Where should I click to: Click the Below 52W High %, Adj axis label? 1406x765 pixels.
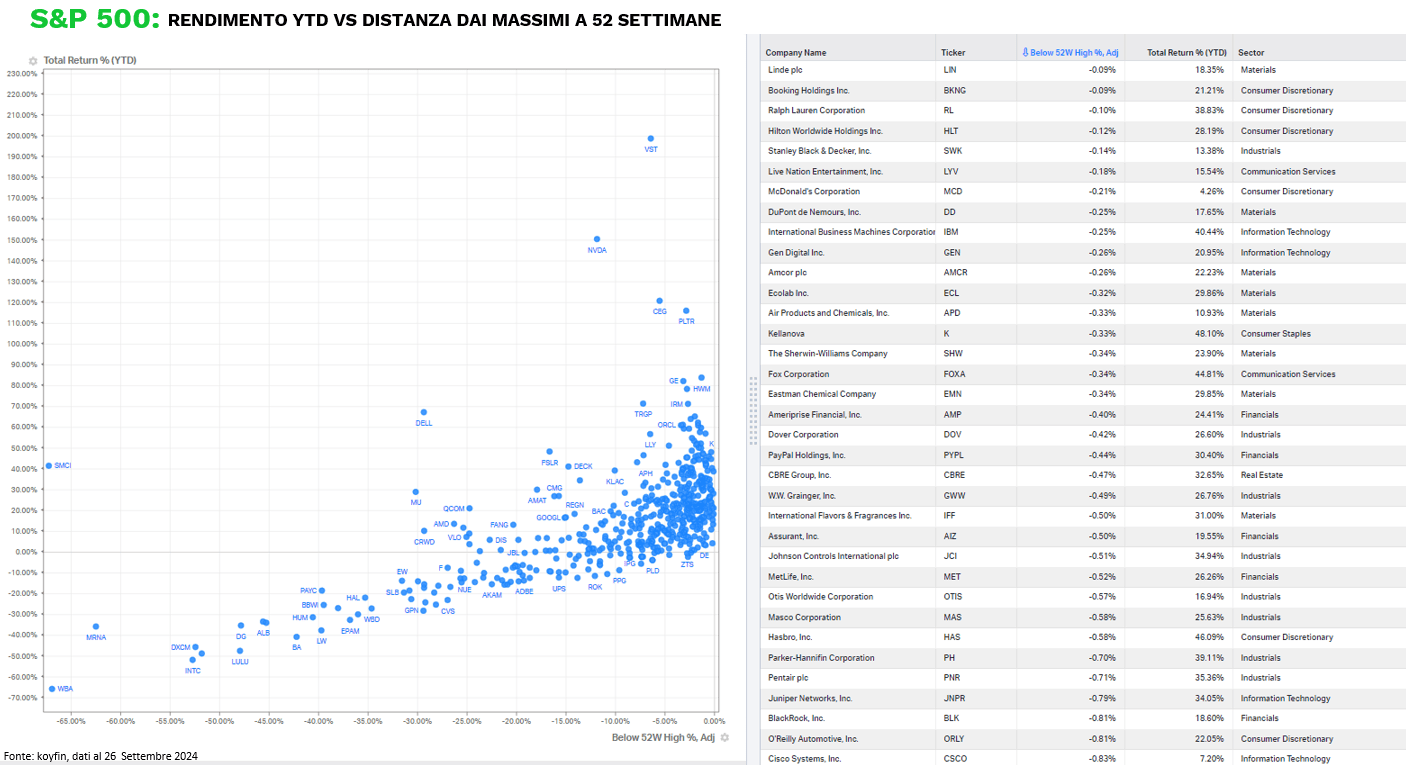point(664,738)
